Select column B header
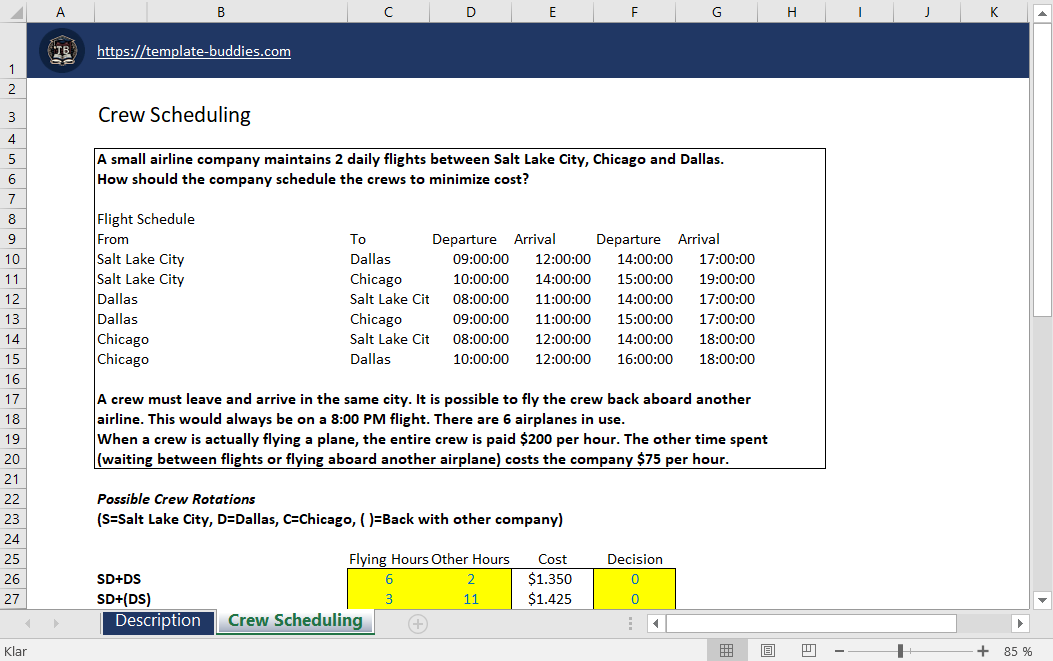Screen dimensions: 1053x661 (220, 10)
